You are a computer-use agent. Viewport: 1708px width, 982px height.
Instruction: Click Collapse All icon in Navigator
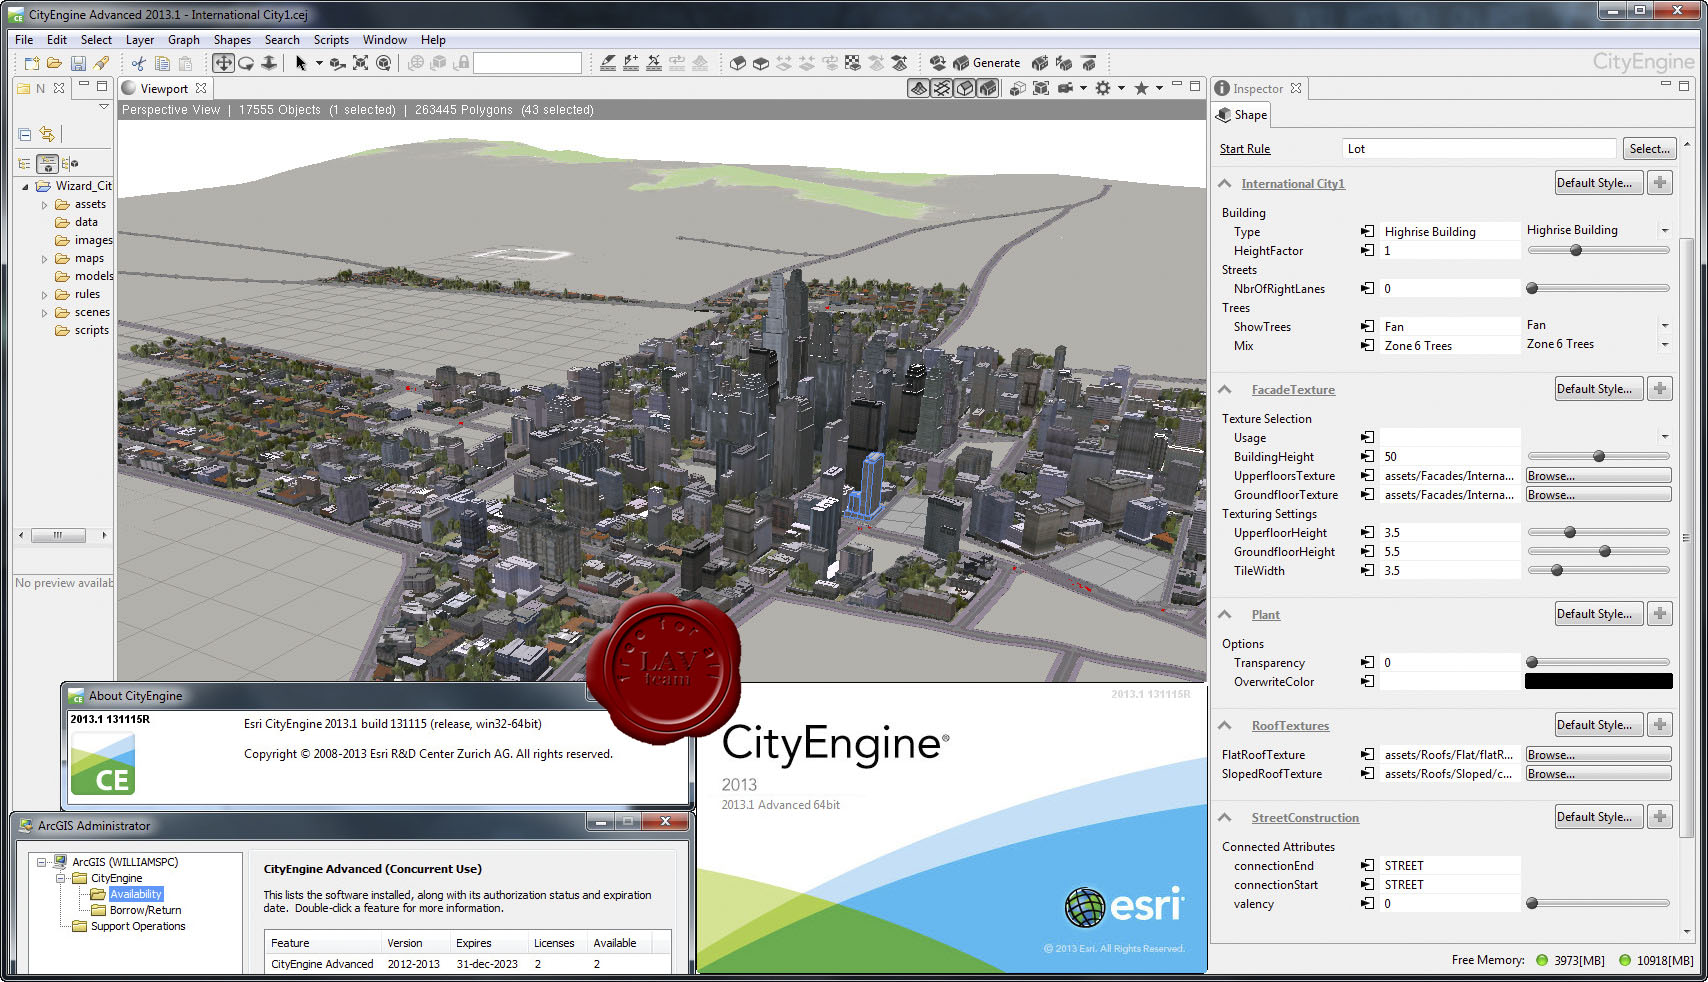click(x=25, y=134)
